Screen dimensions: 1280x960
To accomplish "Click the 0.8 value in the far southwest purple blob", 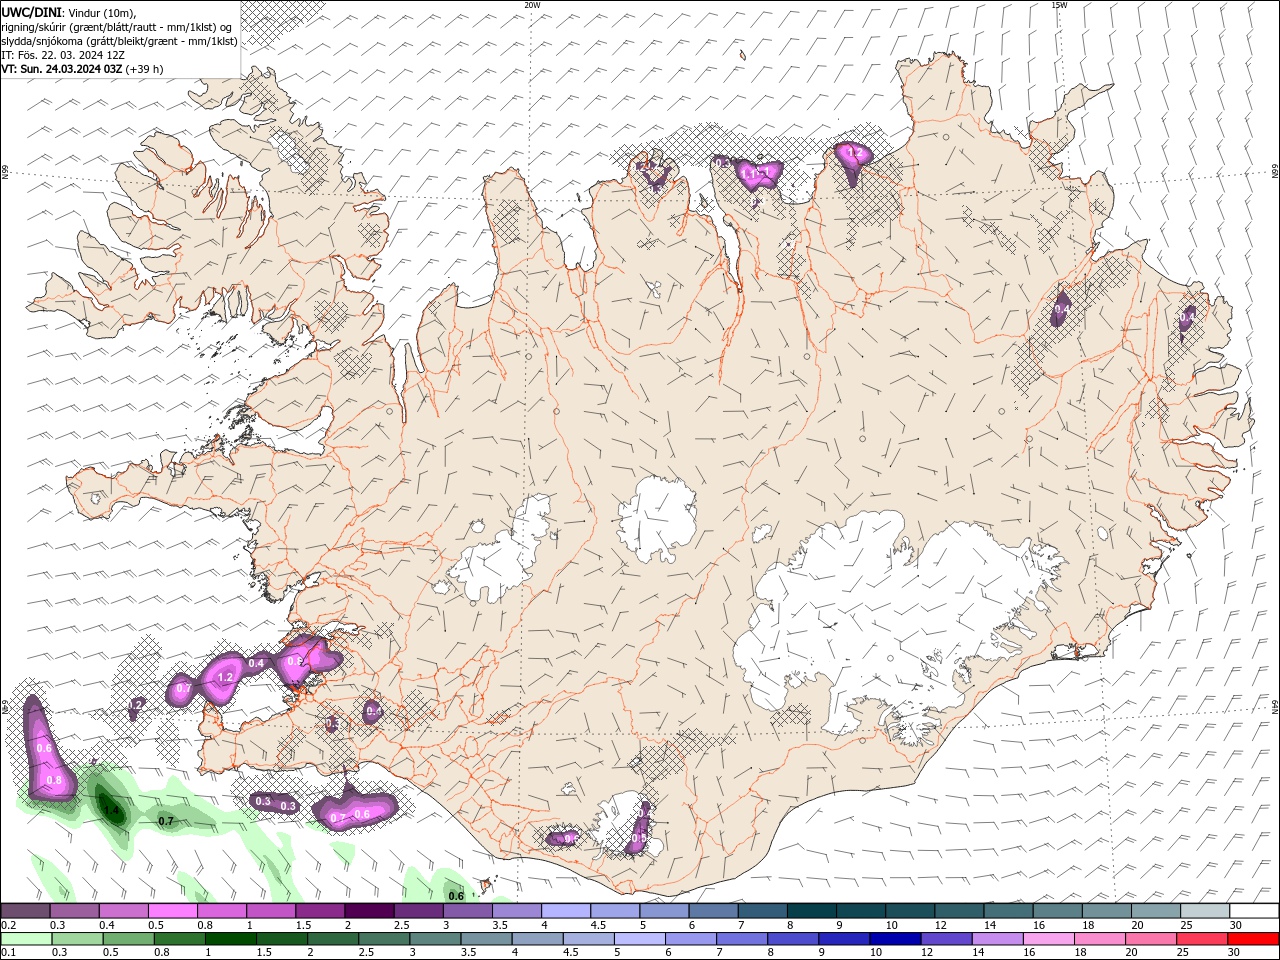I will pyautogui.click(x=55, y=780).
